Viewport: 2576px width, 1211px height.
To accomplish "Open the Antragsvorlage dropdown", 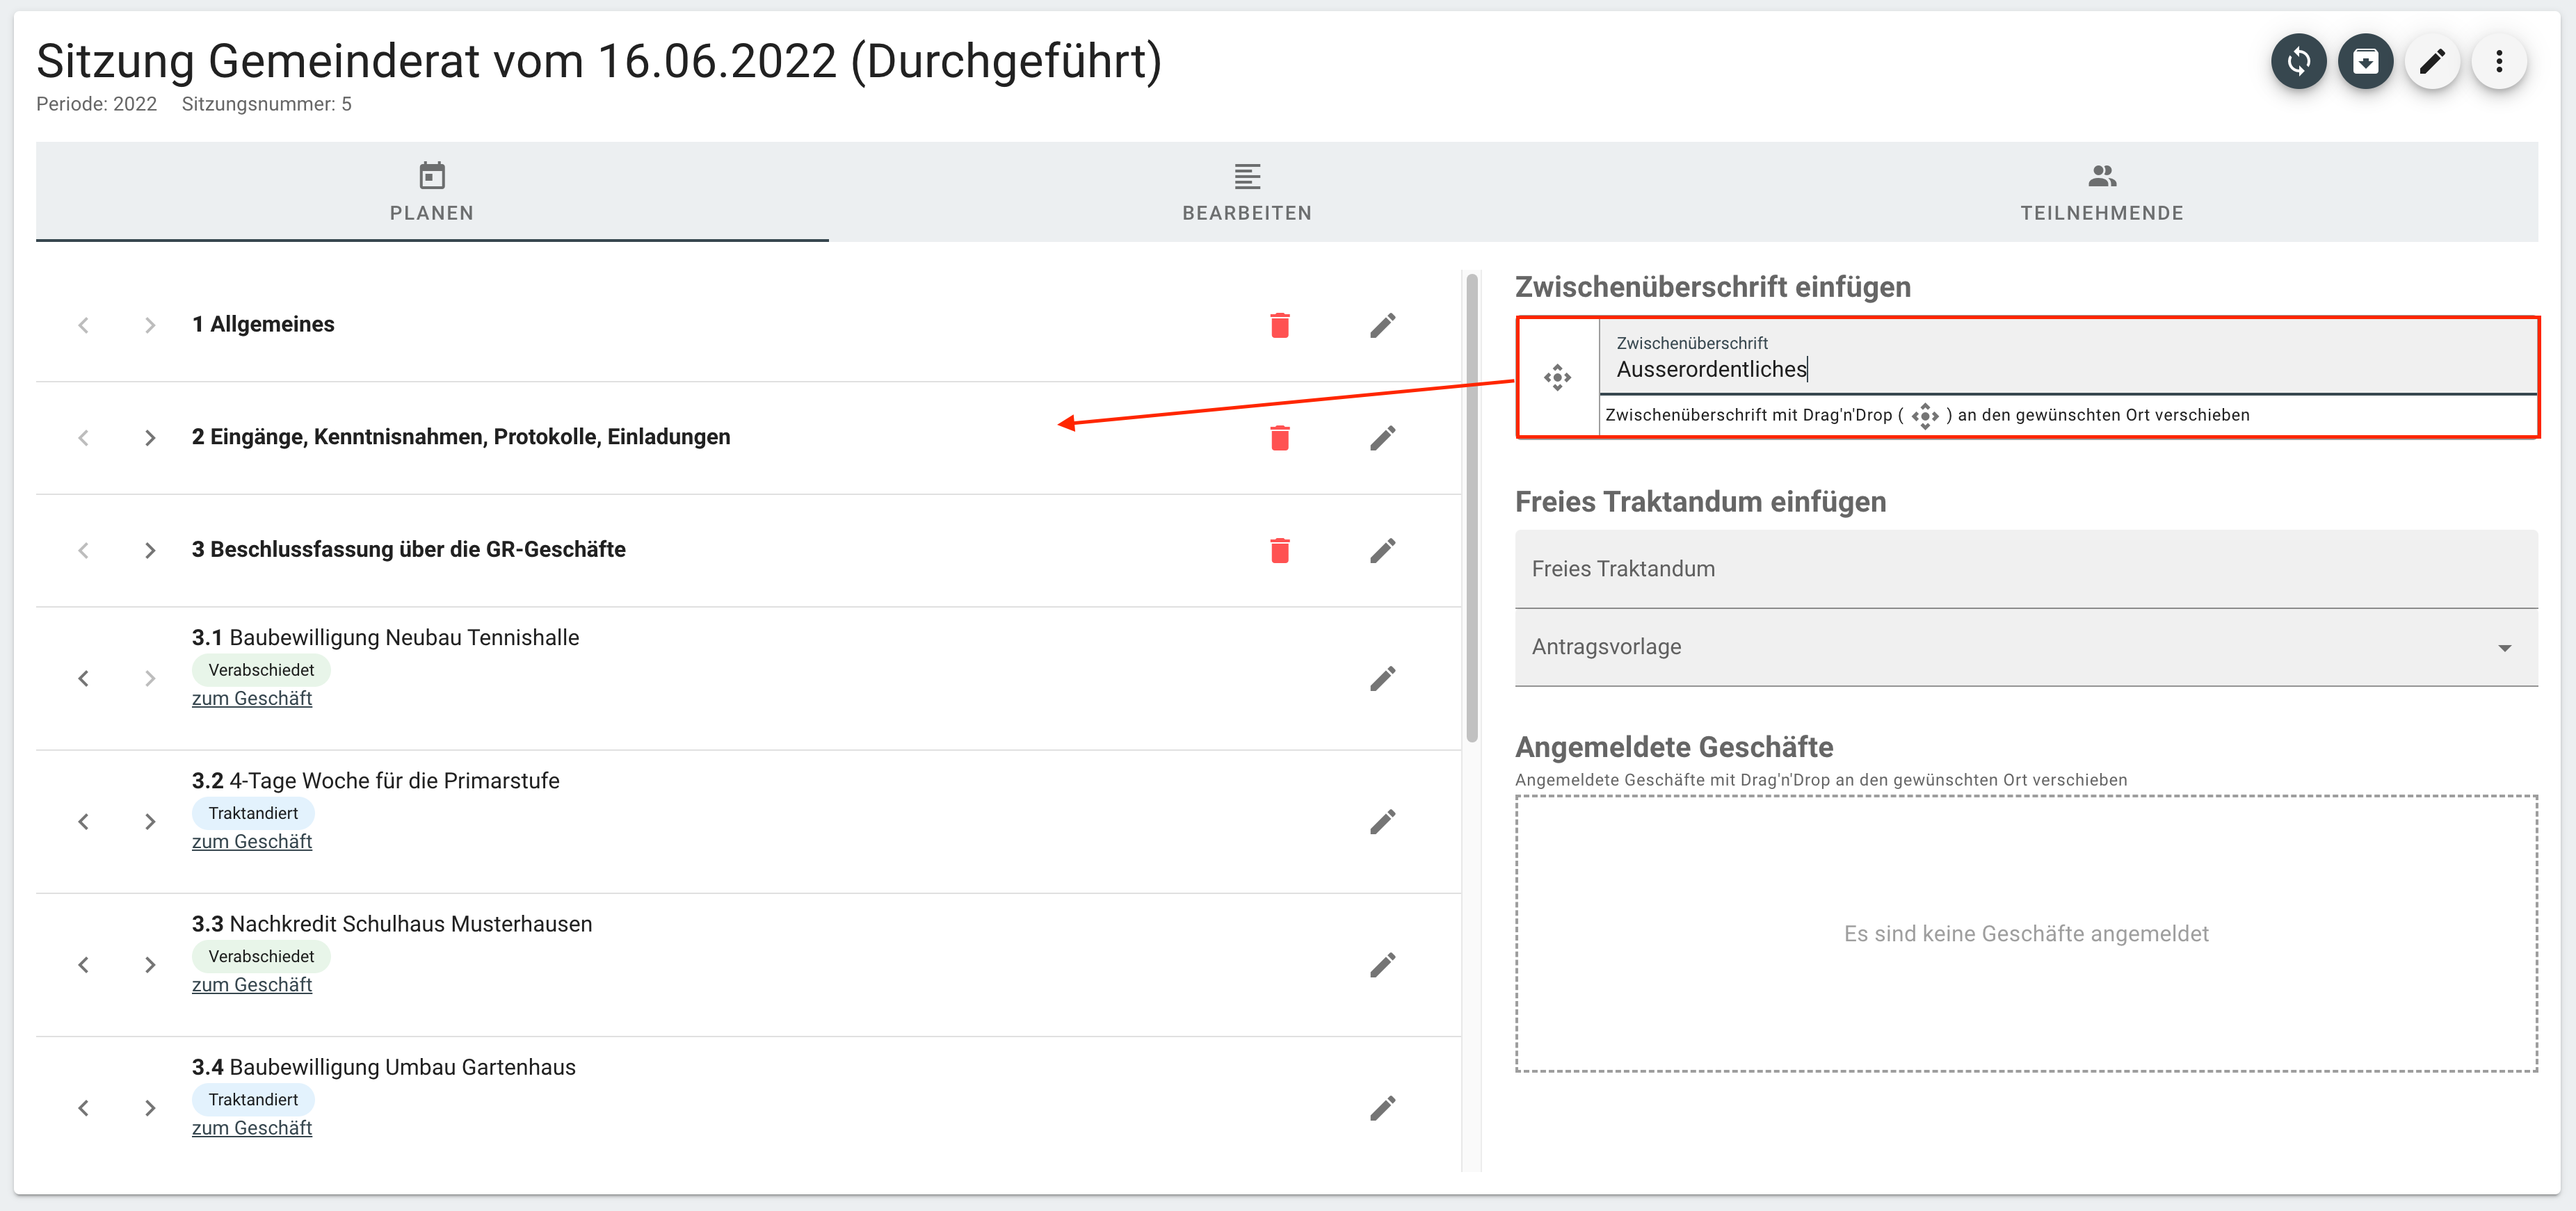I will (2025, 647).
